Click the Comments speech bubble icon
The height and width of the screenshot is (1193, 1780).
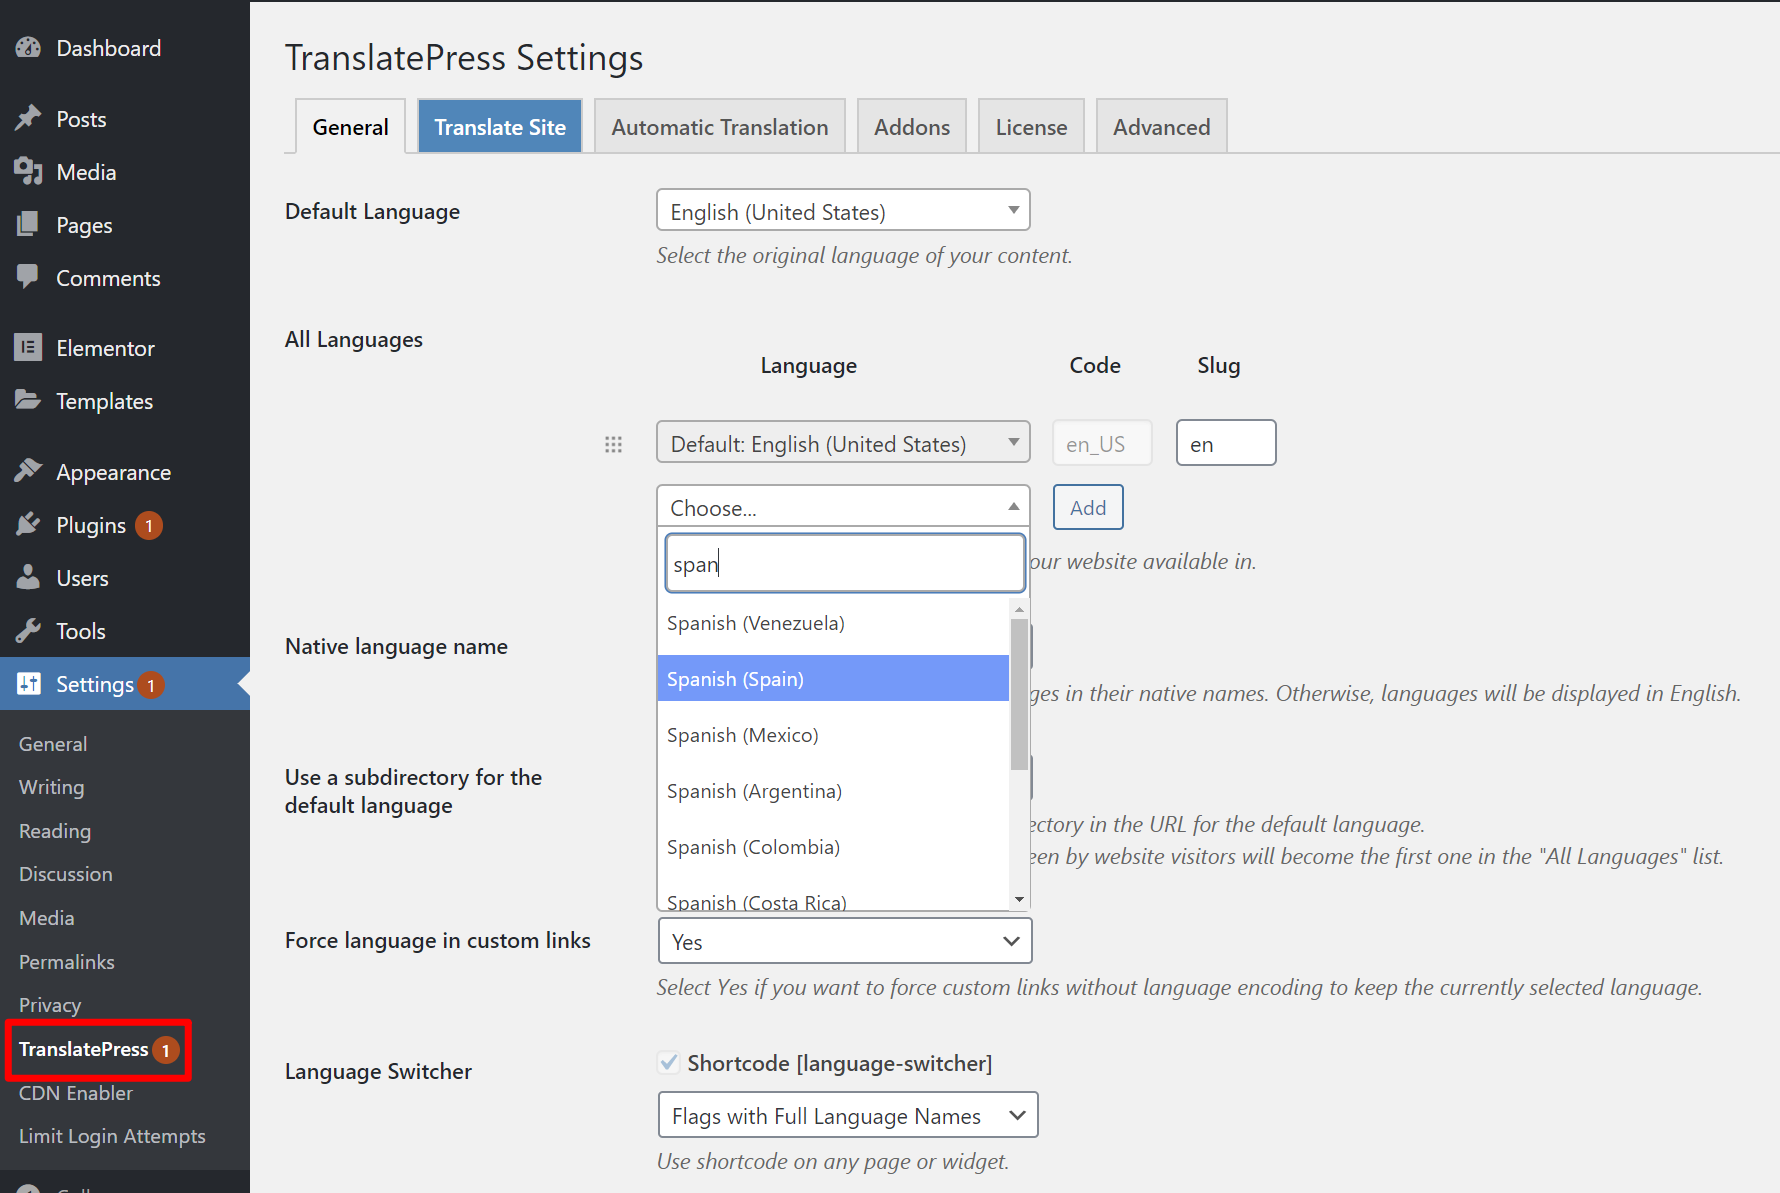(x=28, y=278)
